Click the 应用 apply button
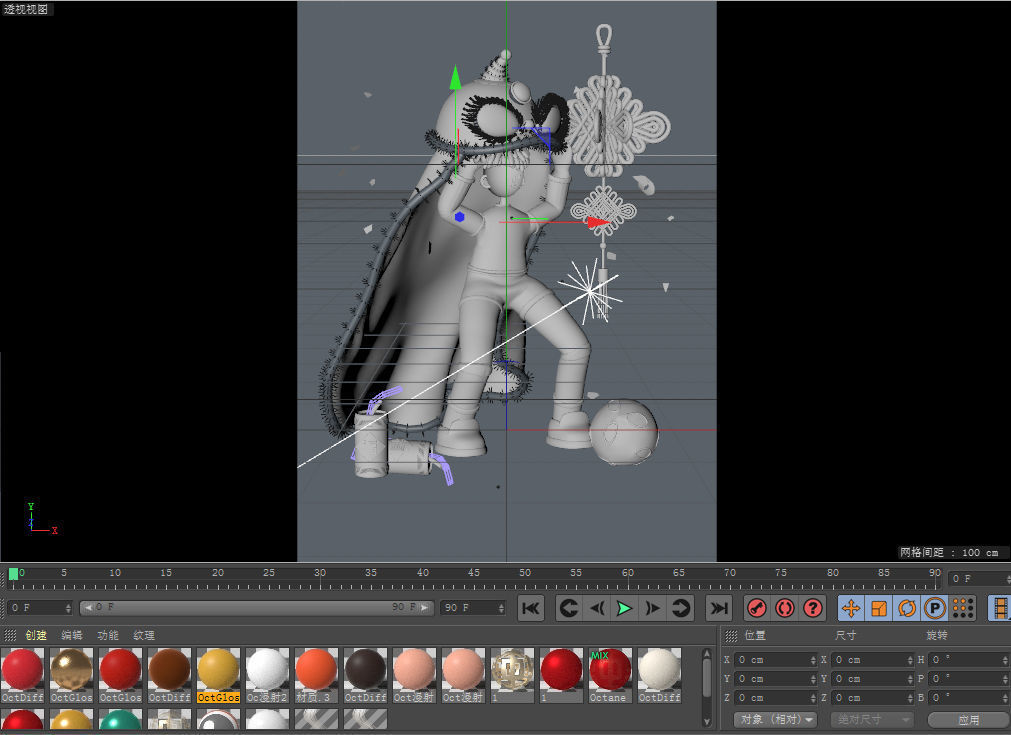The width and height of the screenshot is (1011, 735). [968, 720]
